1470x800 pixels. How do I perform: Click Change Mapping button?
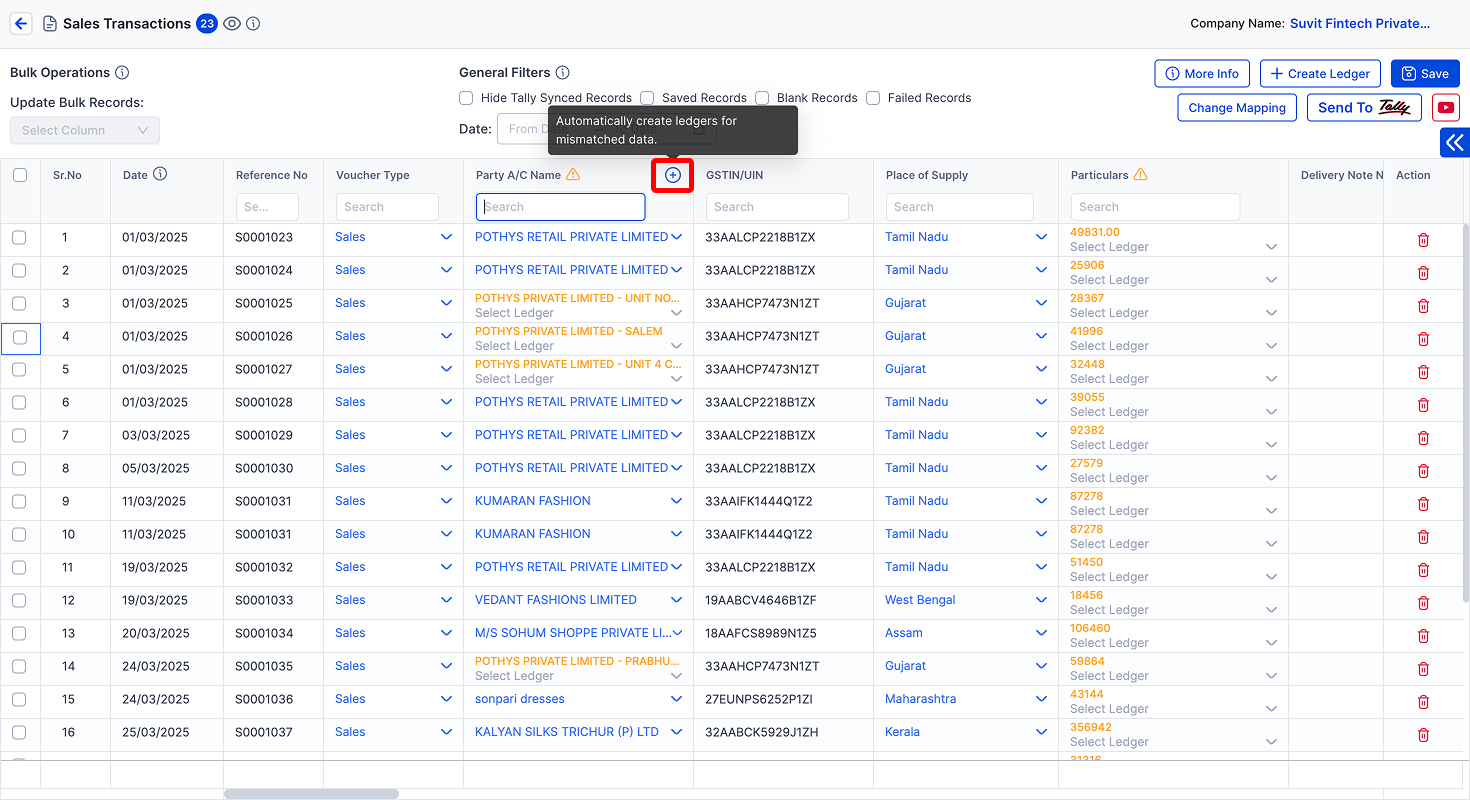coord(1237,108)
